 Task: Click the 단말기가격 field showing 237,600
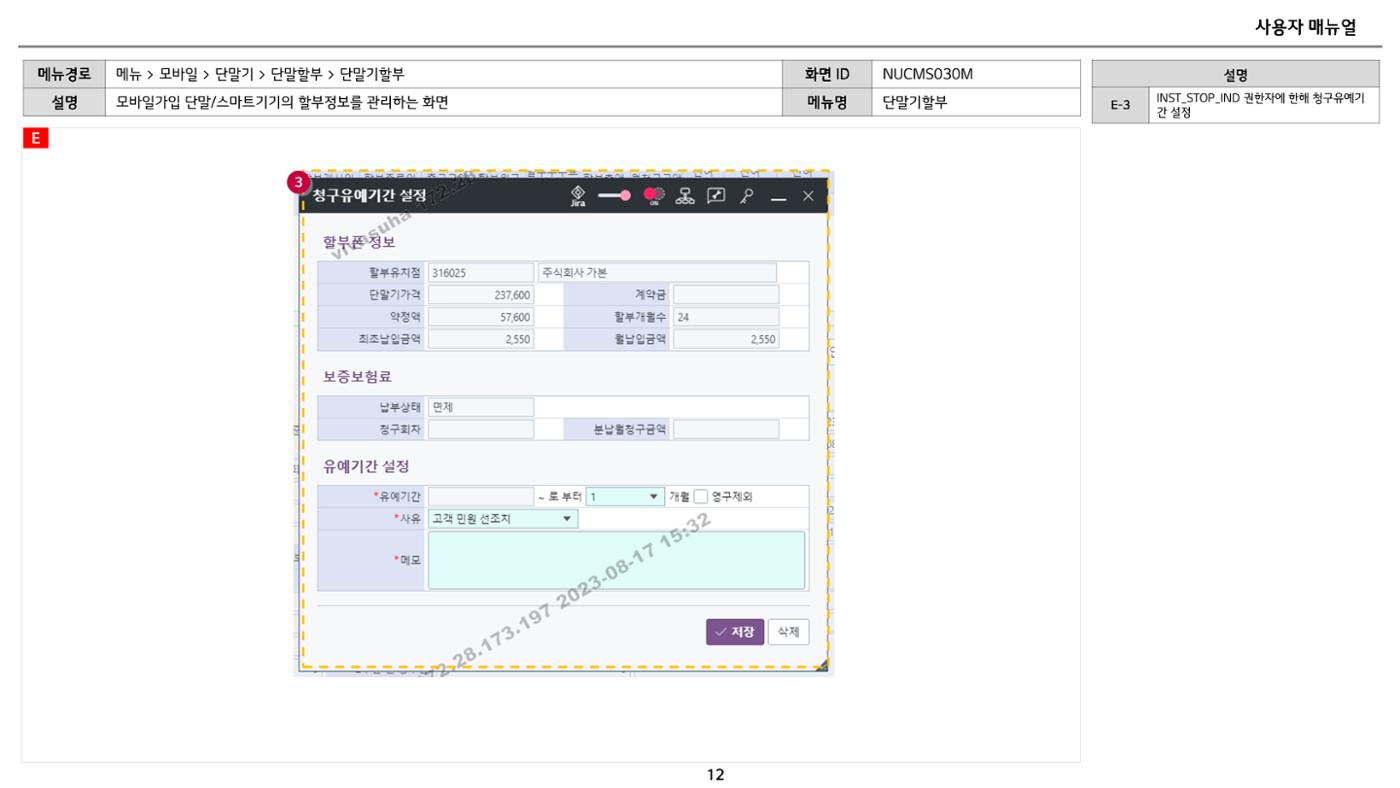(481, 295)
